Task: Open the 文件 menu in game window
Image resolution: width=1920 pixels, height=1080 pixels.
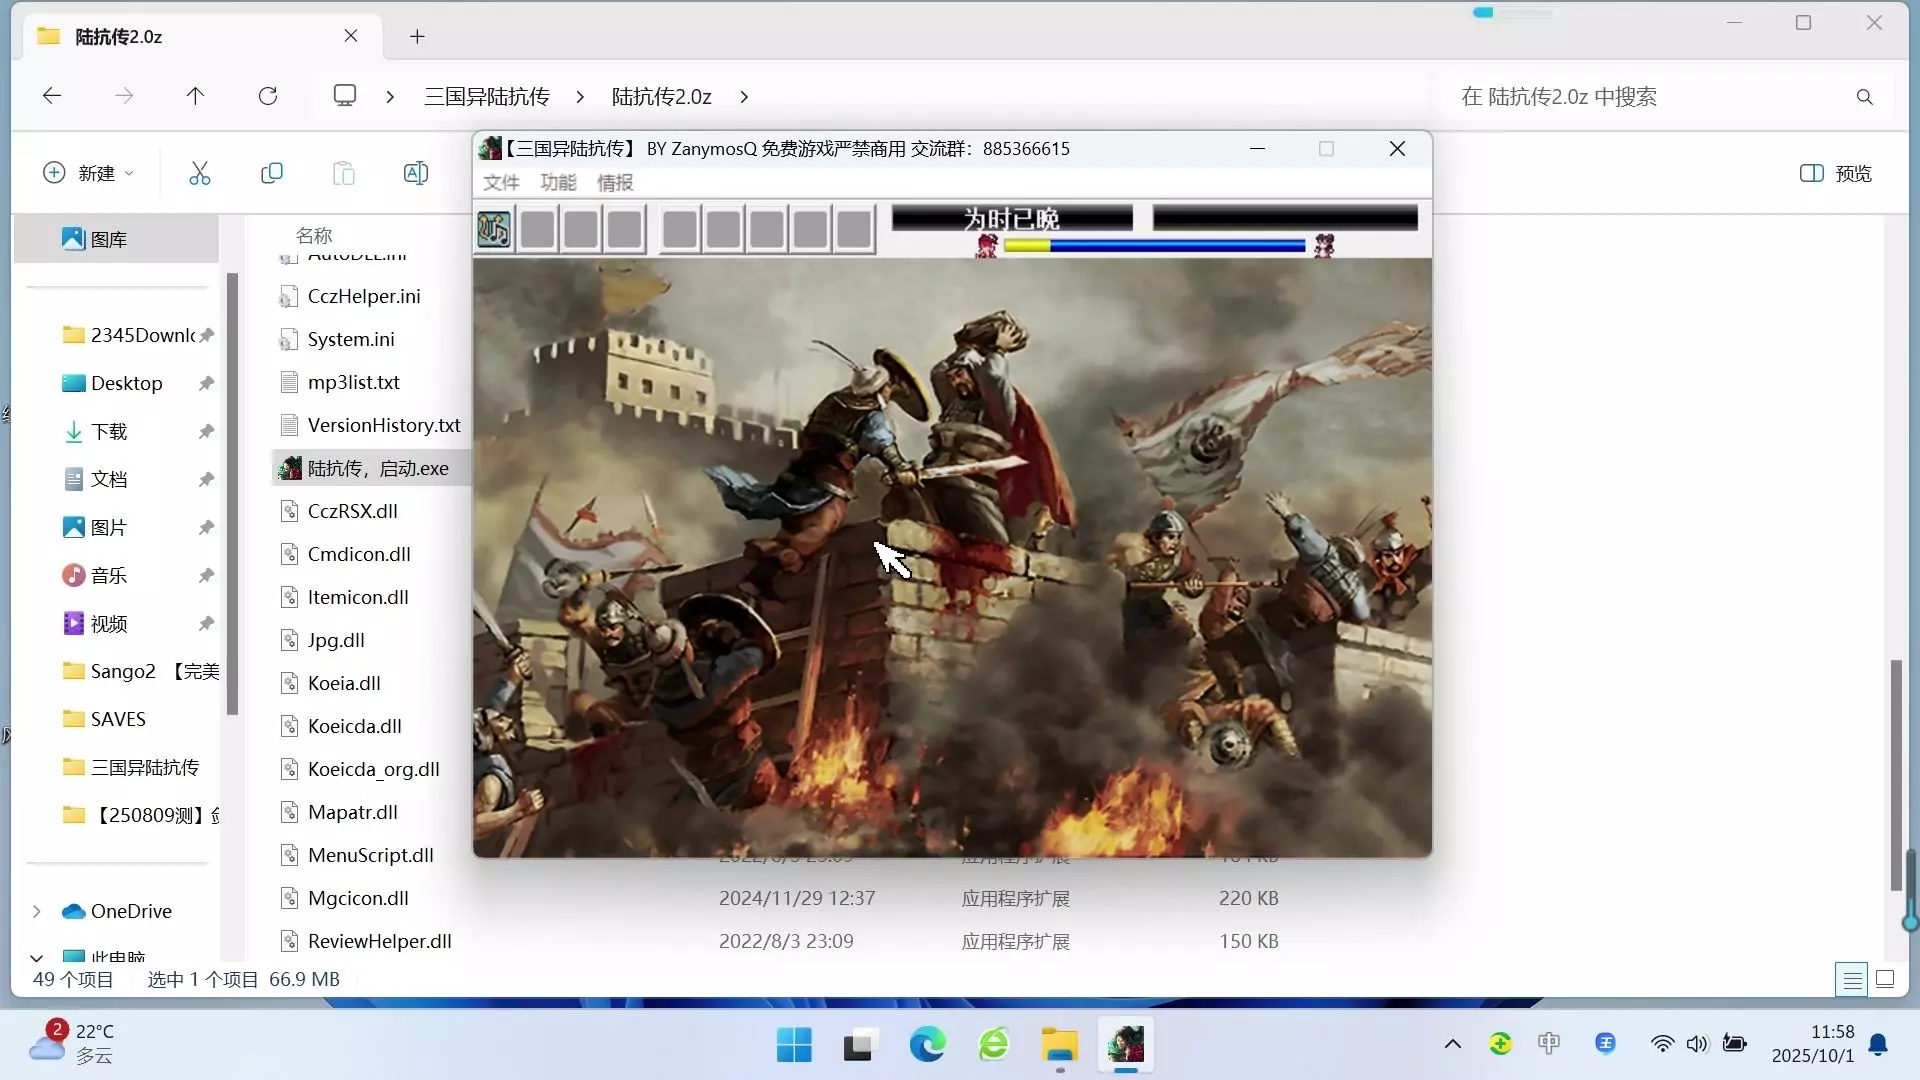Action: click(501, 182)
